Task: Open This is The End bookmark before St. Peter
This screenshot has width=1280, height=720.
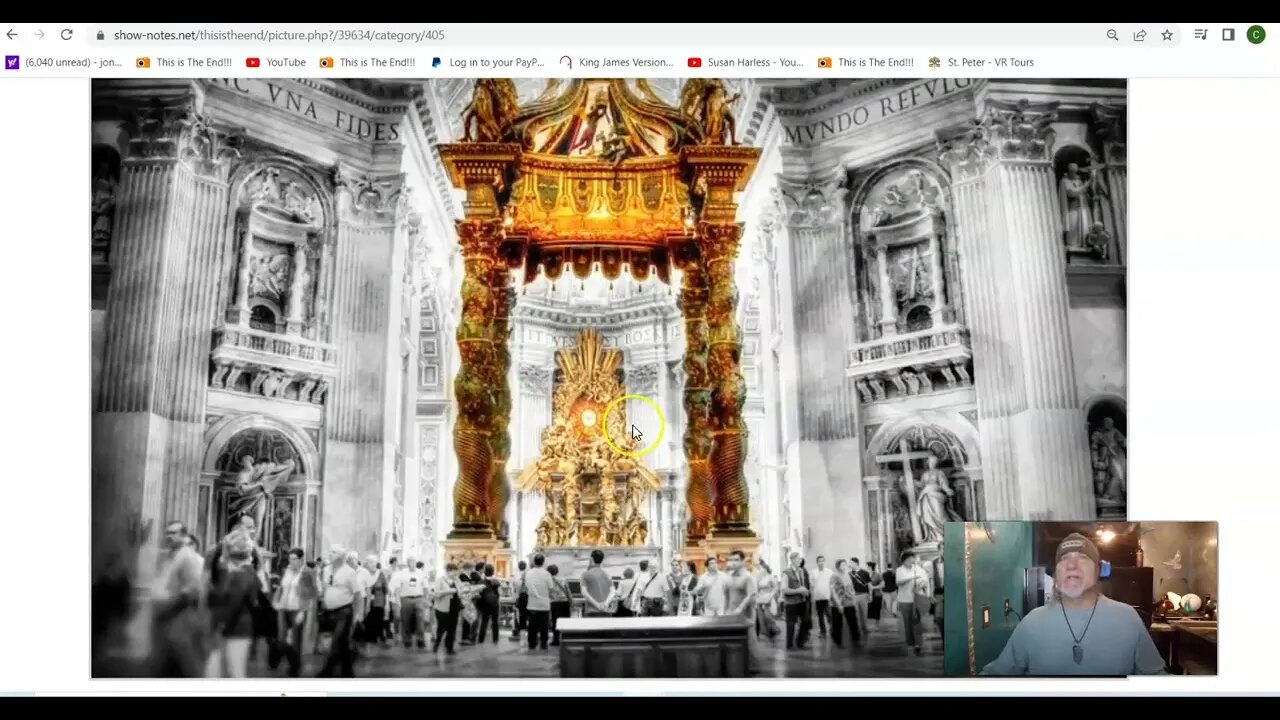Action: [866, 62]
